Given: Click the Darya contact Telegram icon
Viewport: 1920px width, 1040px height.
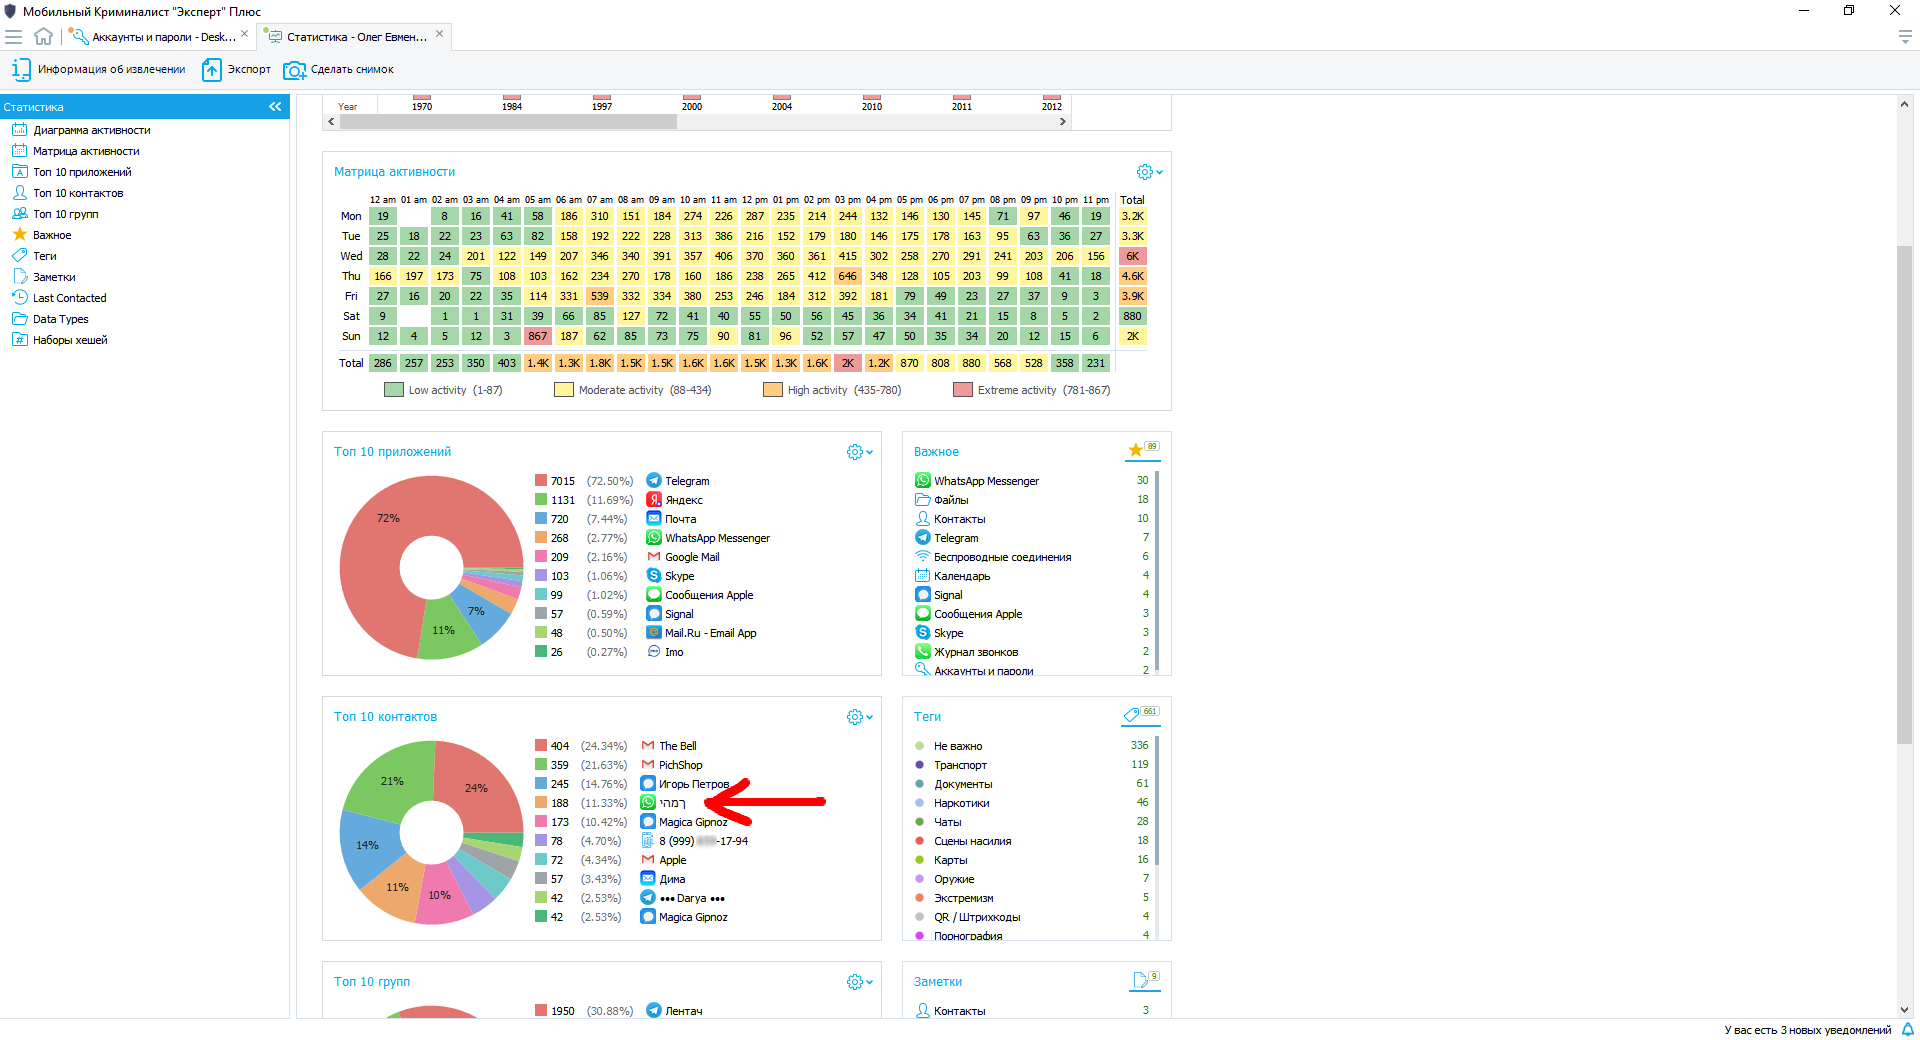Looking at the screenshot, I should click(x=648, y=898).
